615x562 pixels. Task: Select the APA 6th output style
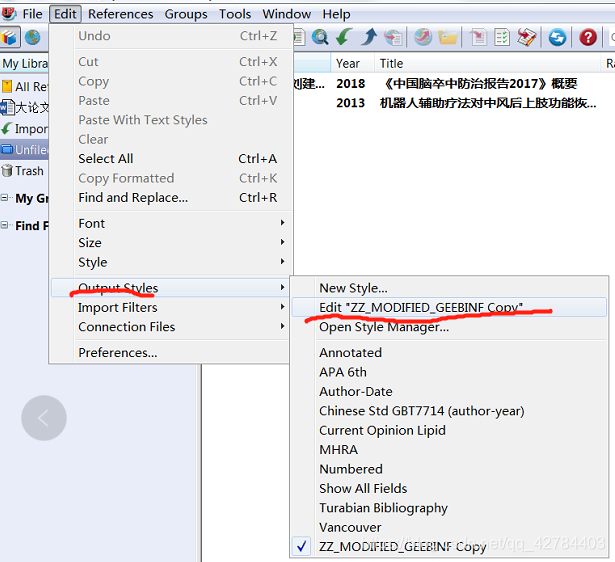pos(449,372)
